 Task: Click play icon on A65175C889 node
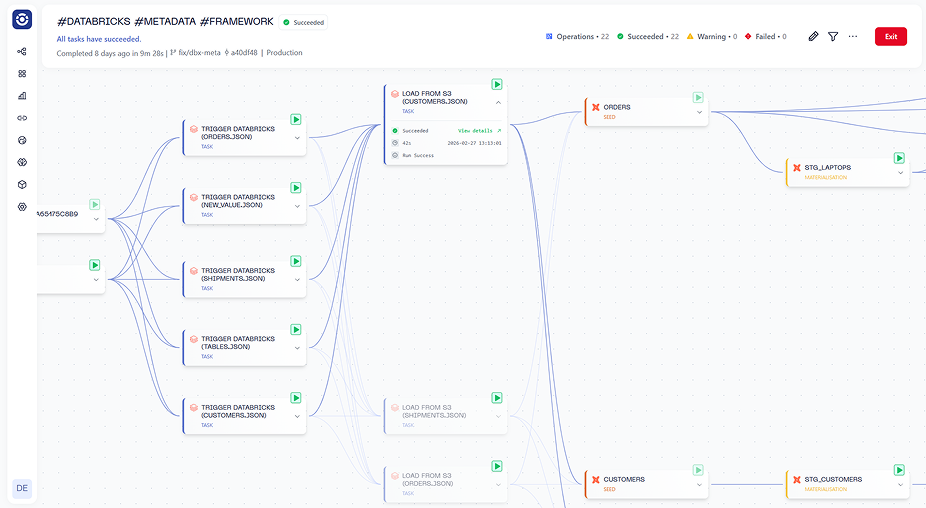[x=94, y=204]
